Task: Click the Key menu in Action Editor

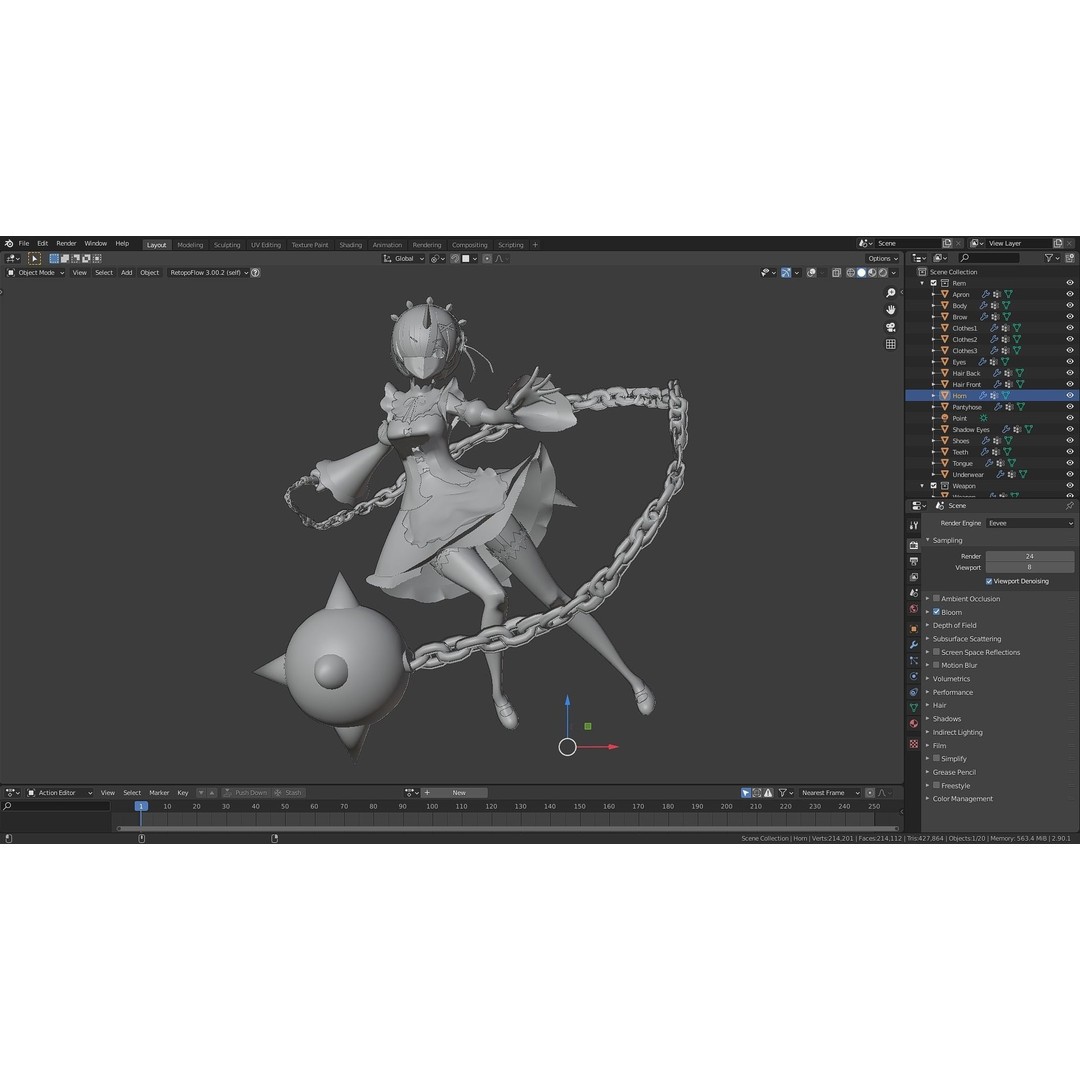Action: tap(183, 793)
